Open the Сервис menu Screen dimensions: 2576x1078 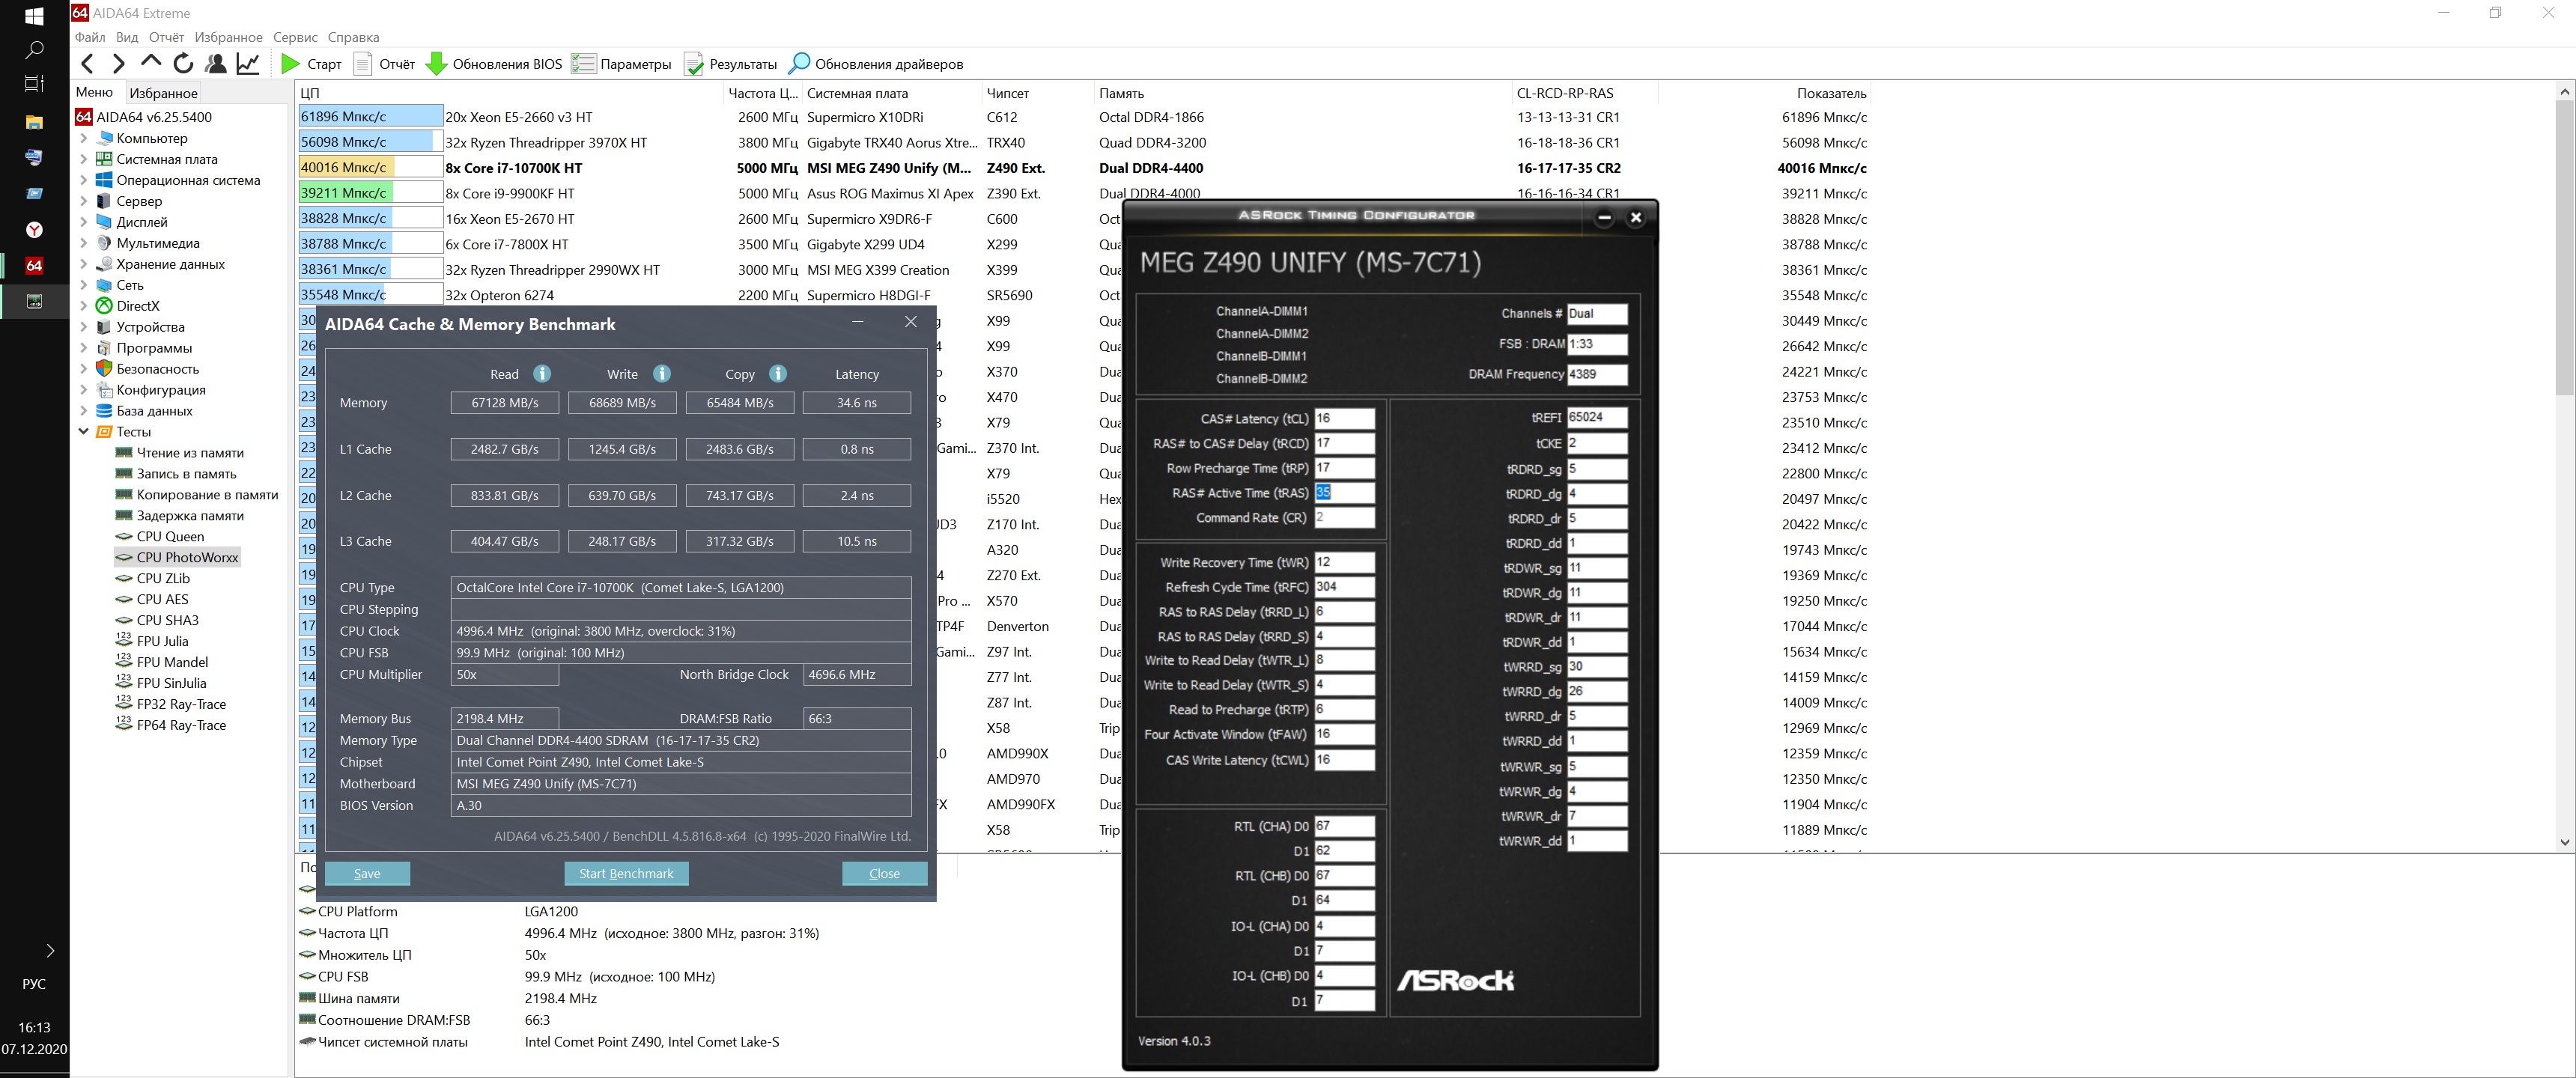point(295,37)
